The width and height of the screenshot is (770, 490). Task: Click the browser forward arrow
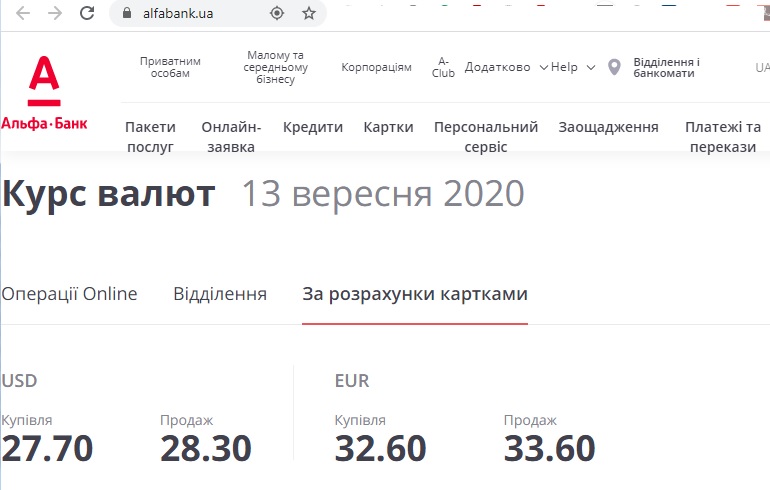(x=55, y=13)
